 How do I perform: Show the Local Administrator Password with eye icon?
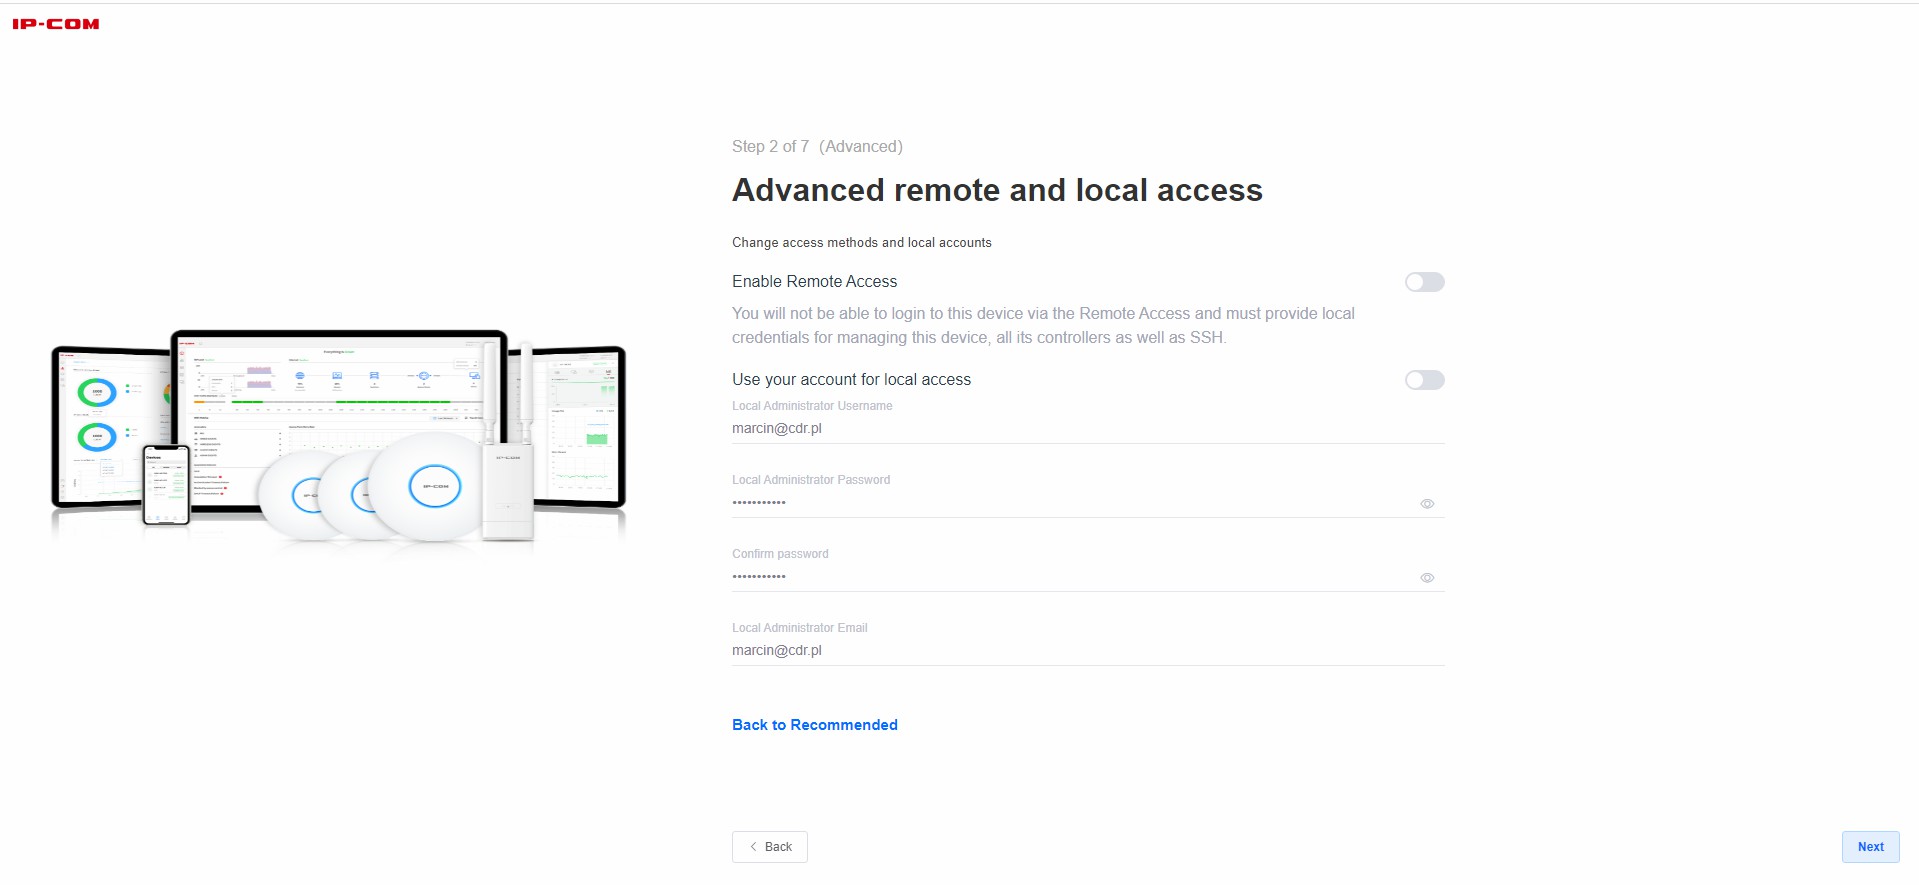[1427, 504]
